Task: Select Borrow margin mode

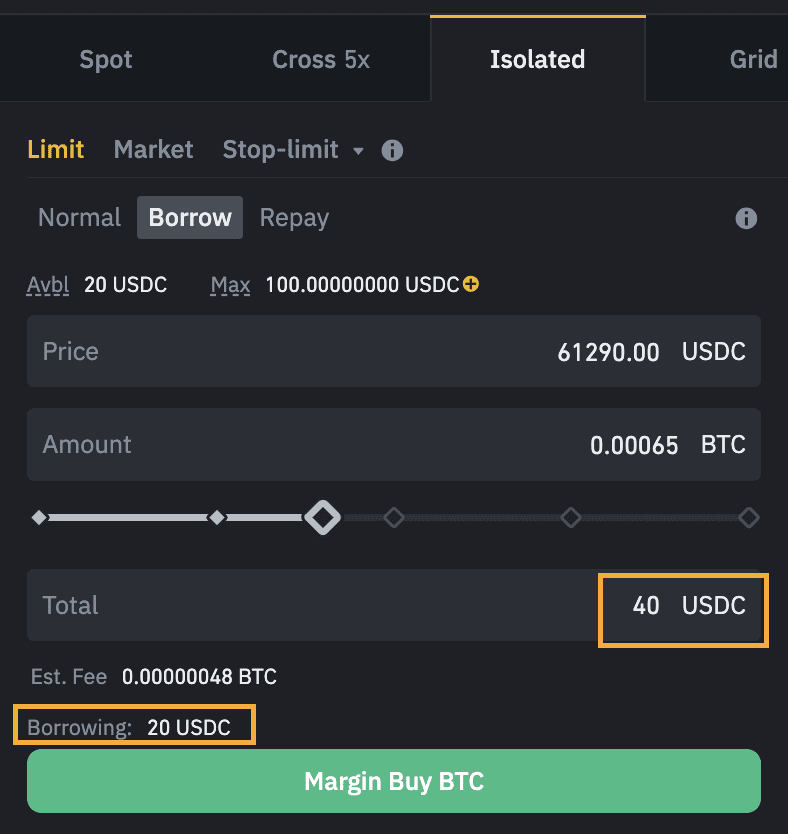Action: tap(190, 218)
